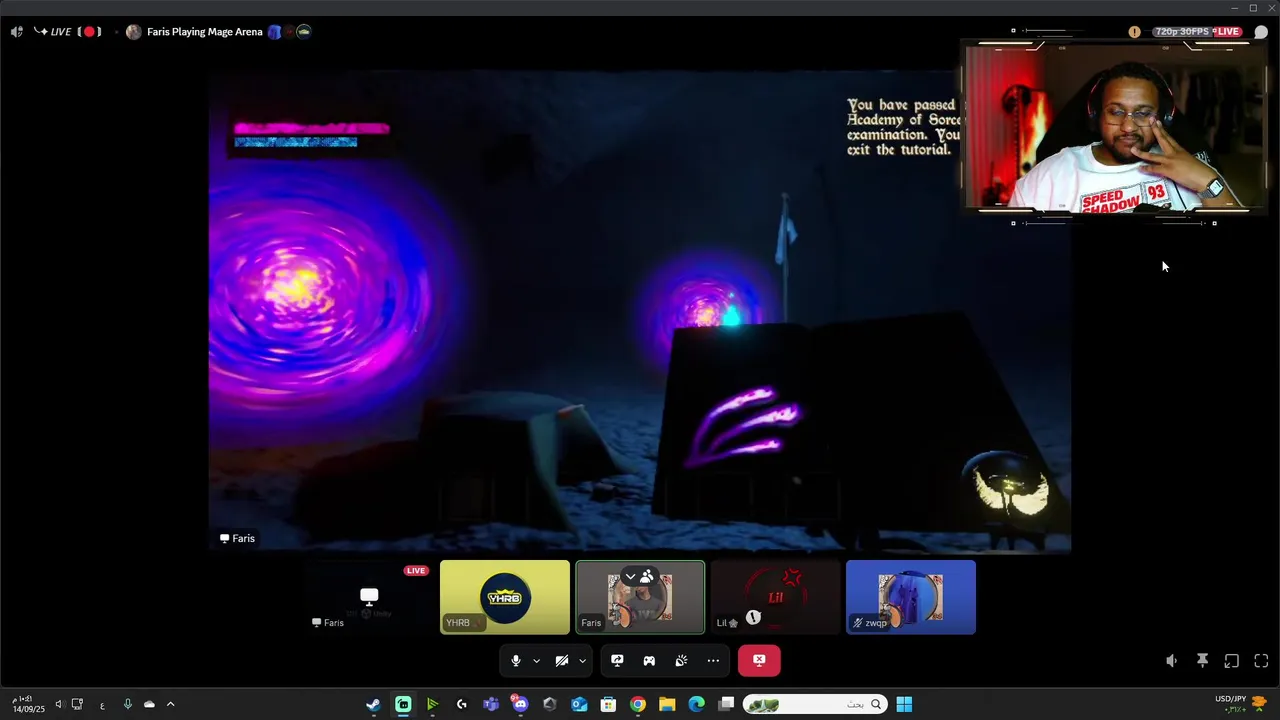Open Logitech G Hub from taskbar
1280x720 pixels.
(461, 704)
